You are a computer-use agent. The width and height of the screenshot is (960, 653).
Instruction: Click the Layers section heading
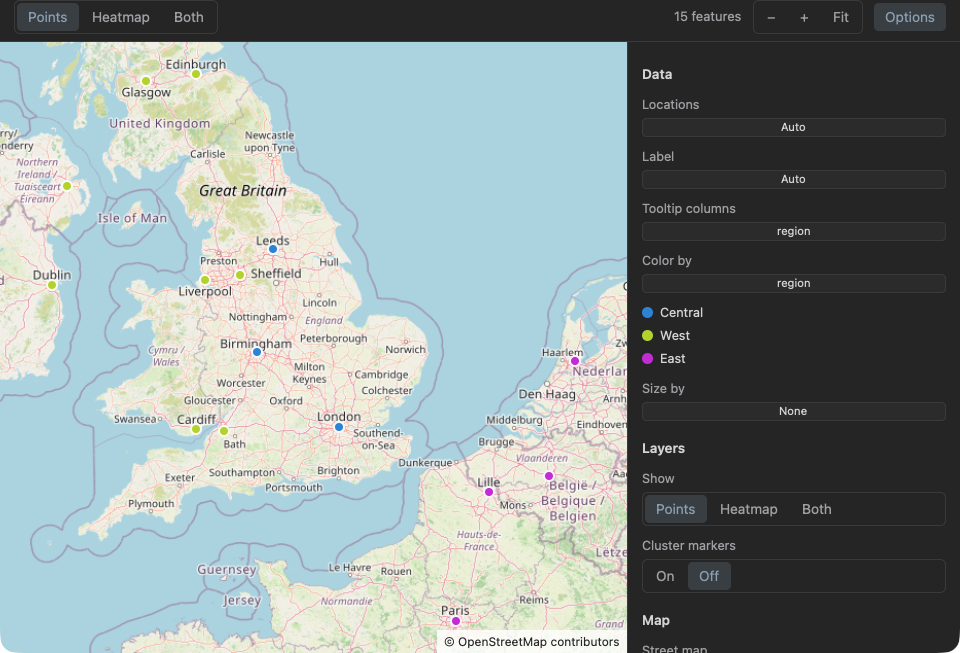point(663,449)
